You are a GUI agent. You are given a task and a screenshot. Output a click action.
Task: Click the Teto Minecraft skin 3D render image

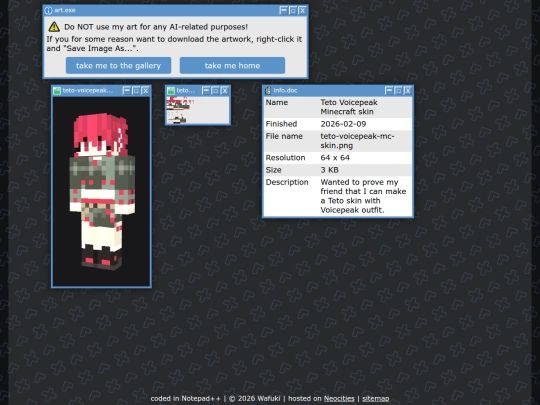point(101,191)
